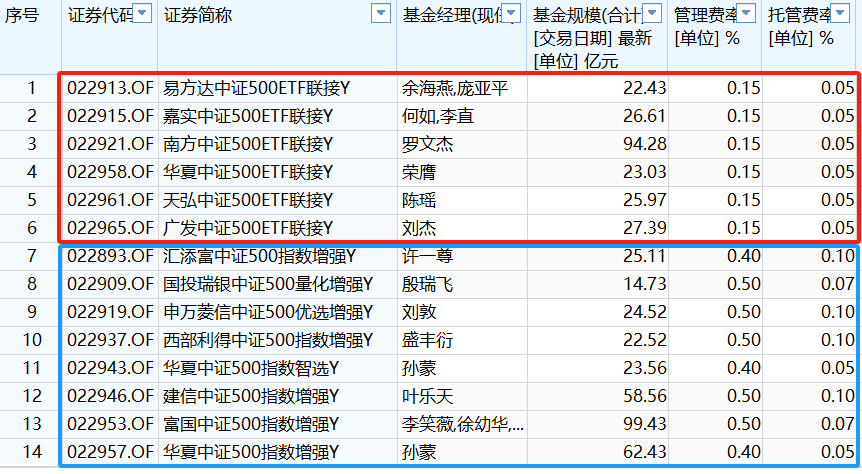The width and height of the screenshot is (862, 474).
Task: Select fund size value 27.39
Action: [645, 228]
